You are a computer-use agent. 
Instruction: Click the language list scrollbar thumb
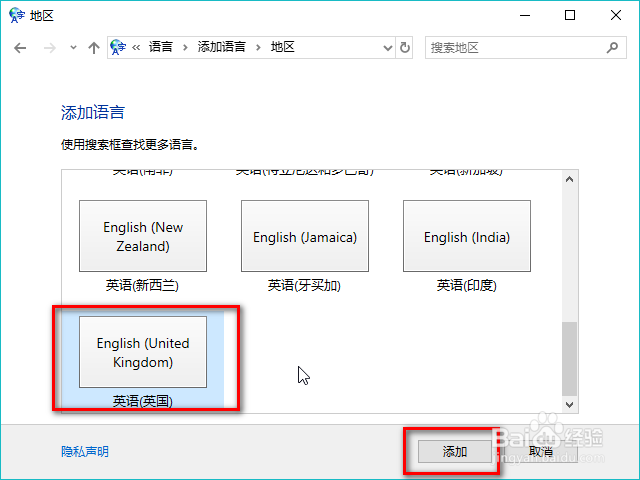click(569, 359)
